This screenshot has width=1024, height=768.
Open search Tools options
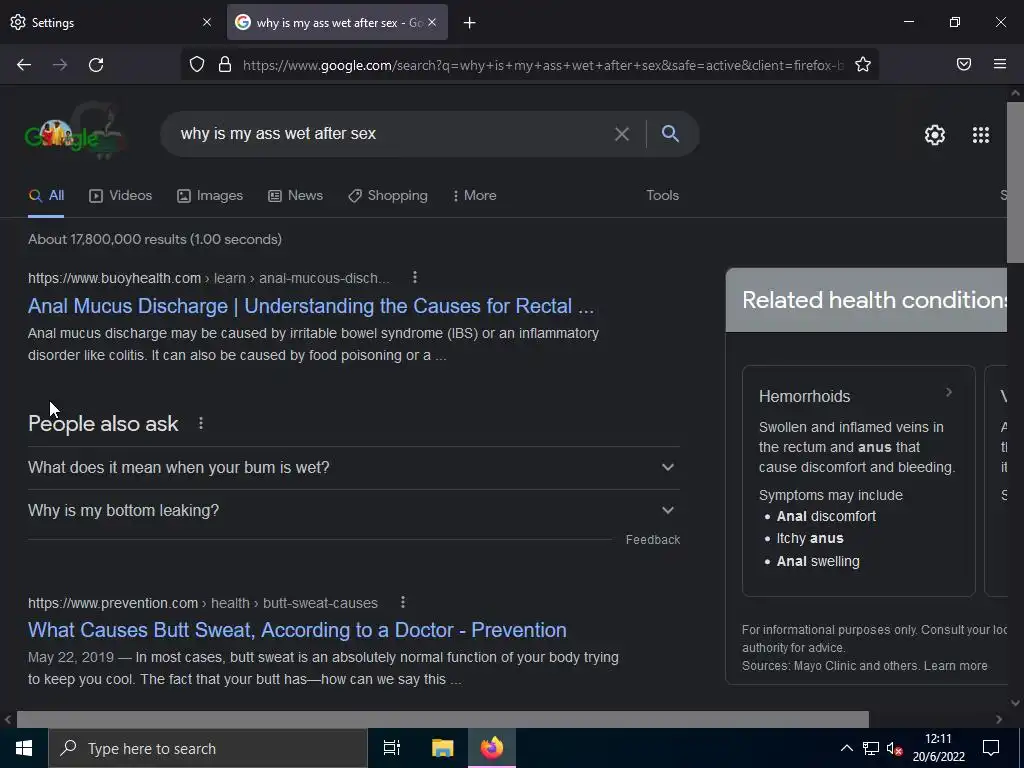pyautogui.click(x=662, y=195)
